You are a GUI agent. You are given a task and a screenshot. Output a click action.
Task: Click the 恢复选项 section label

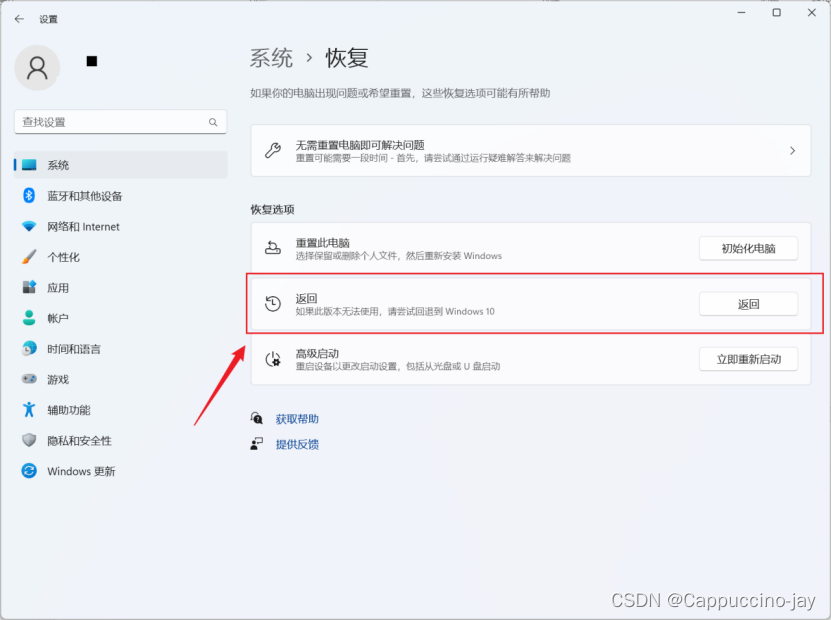[272, 209]
